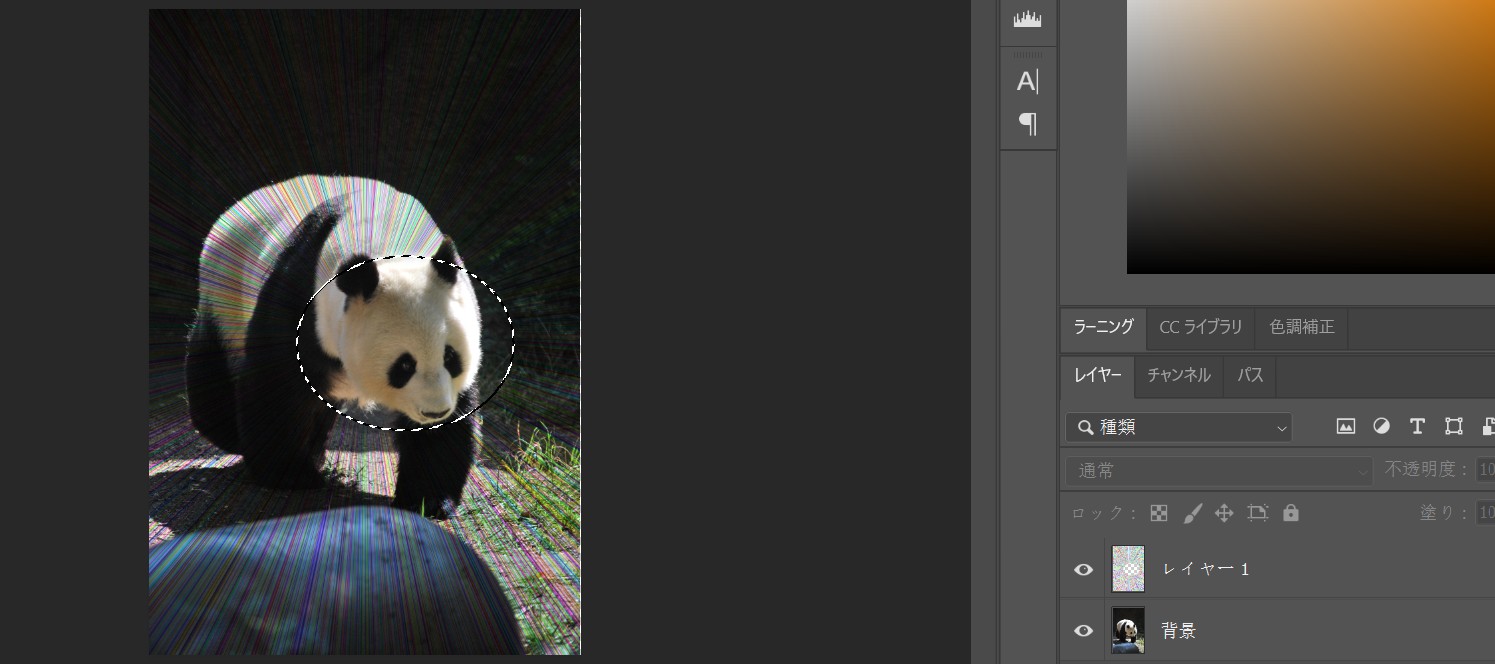
Task: Filter layers by pixel image icon
Action: 1346,427
